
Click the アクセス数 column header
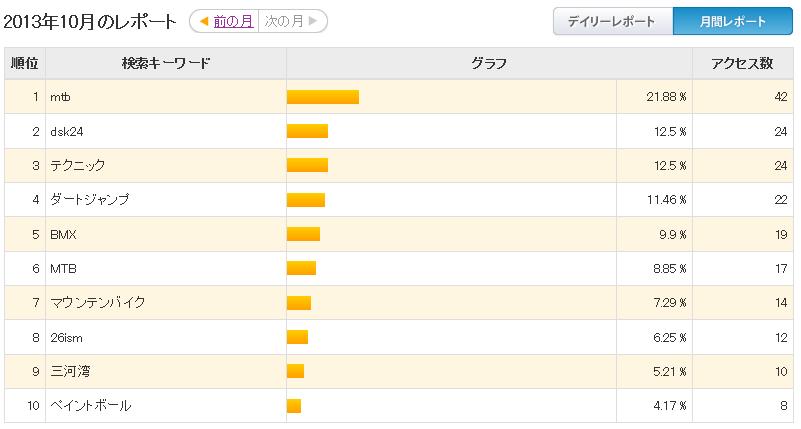742,63
